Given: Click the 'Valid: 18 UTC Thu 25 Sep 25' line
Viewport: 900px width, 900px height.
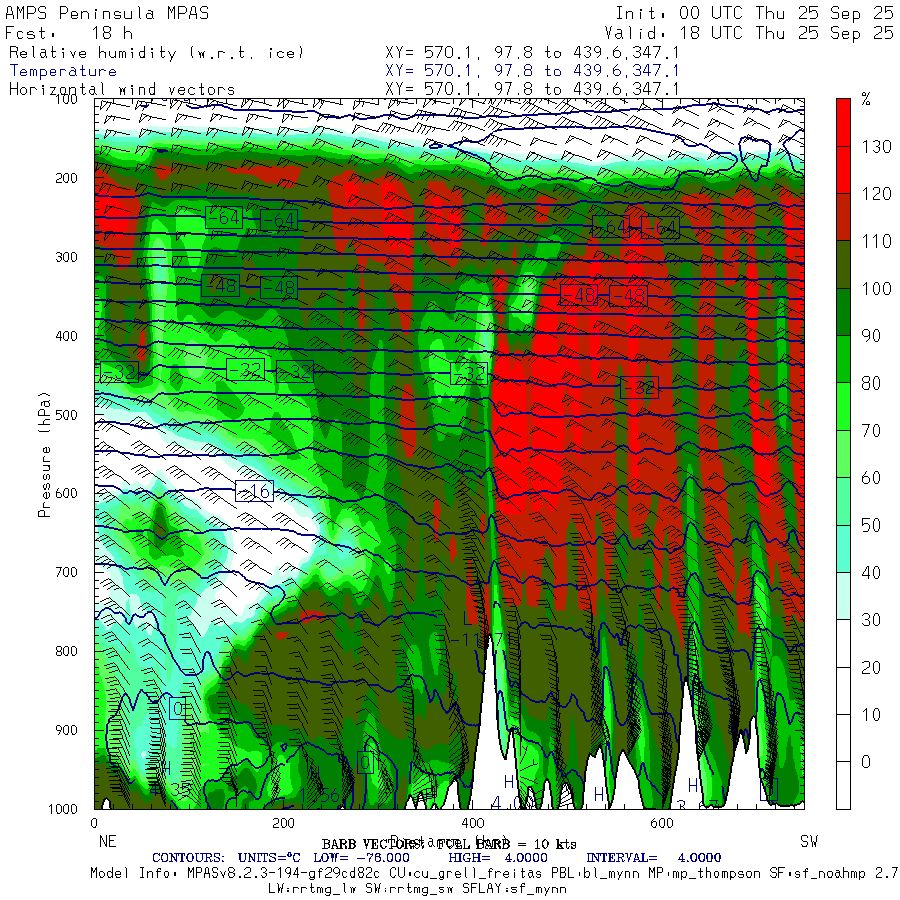Looking at the screenshot, I should (x=749, y=33).
